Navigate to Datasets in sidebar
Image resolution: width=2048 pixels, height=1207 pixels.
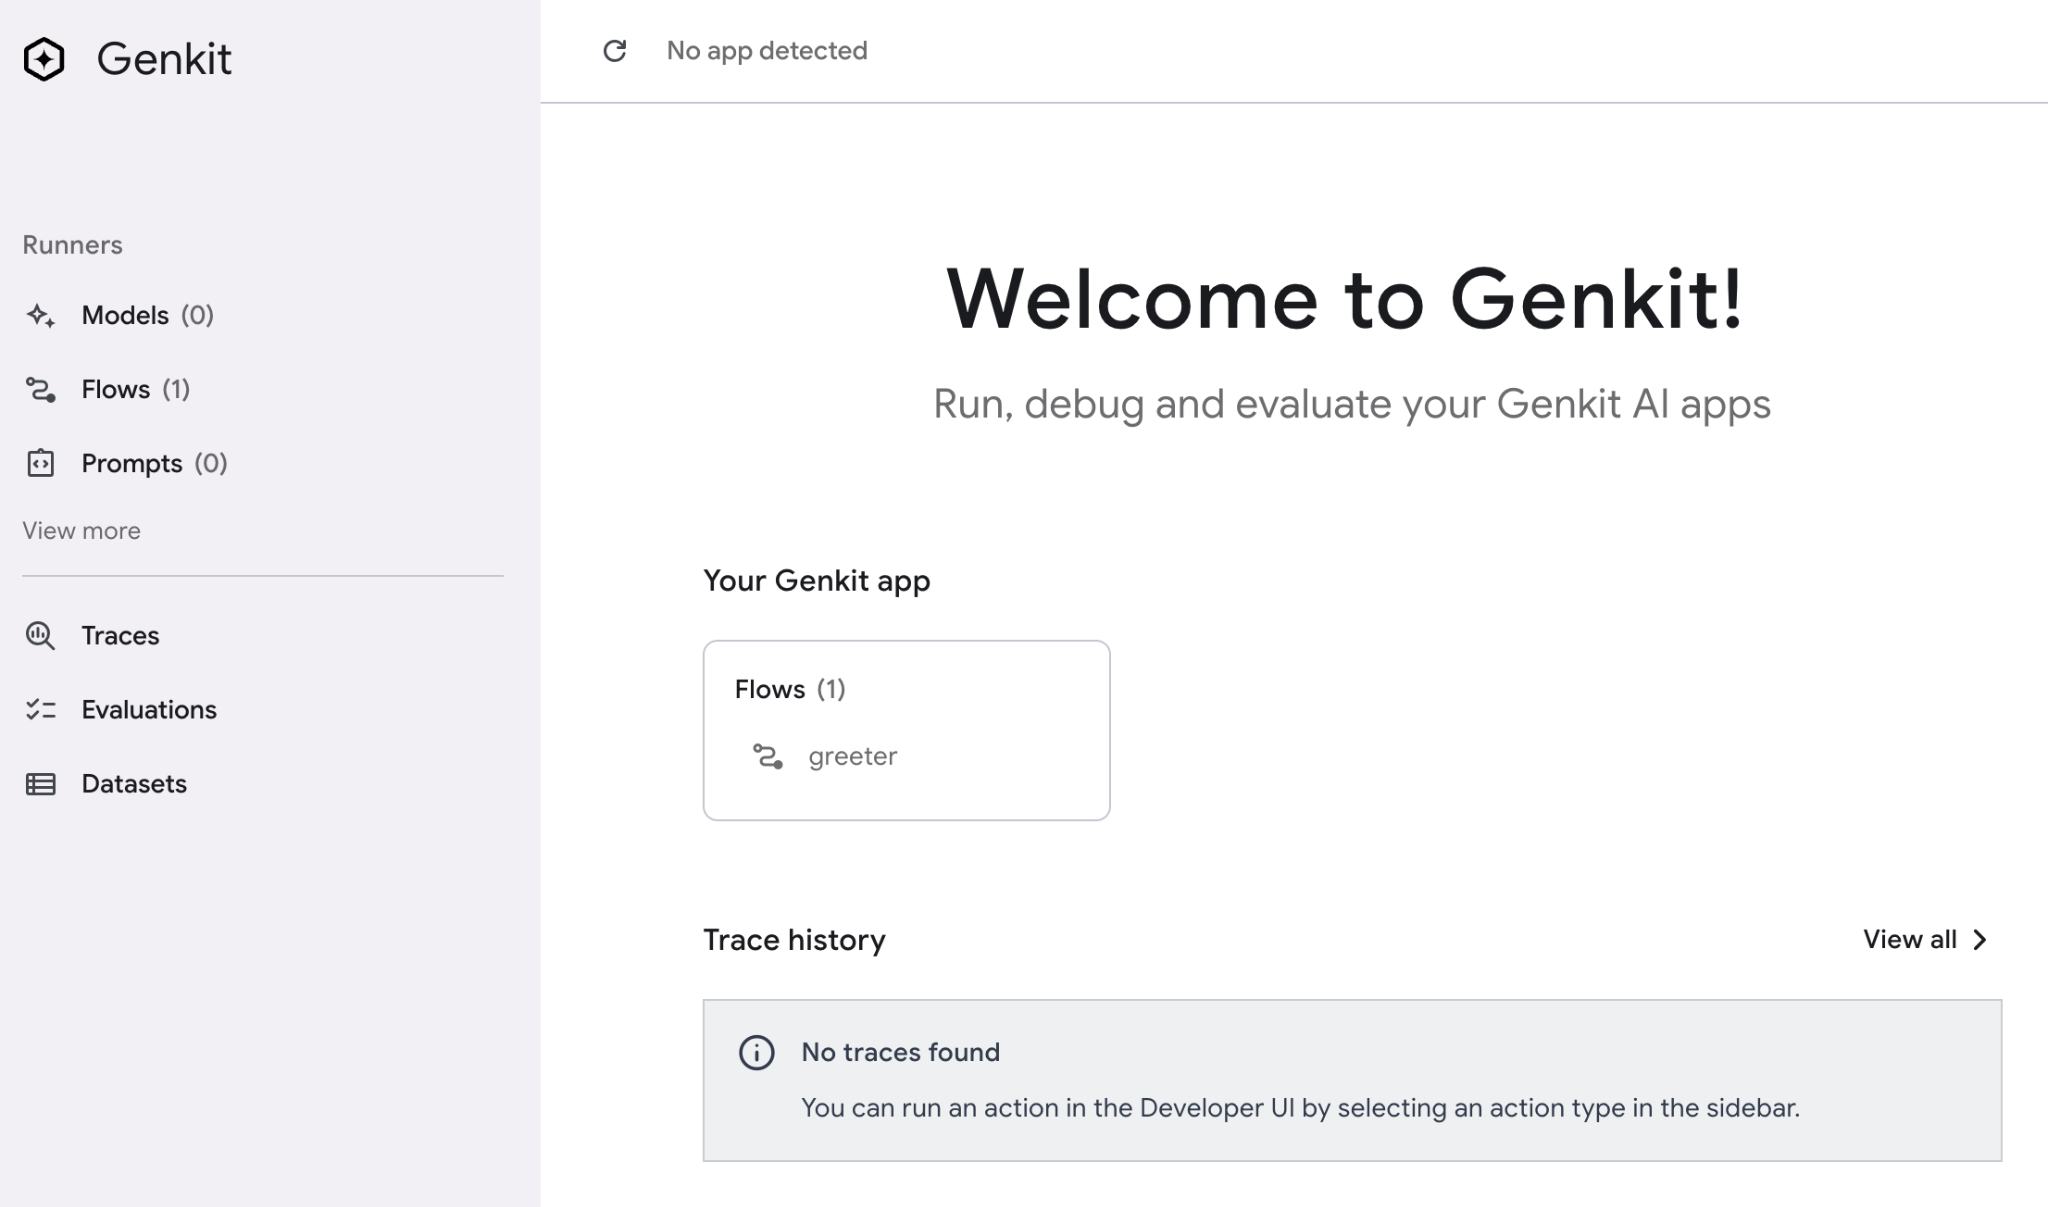click(x=134, y=784)
